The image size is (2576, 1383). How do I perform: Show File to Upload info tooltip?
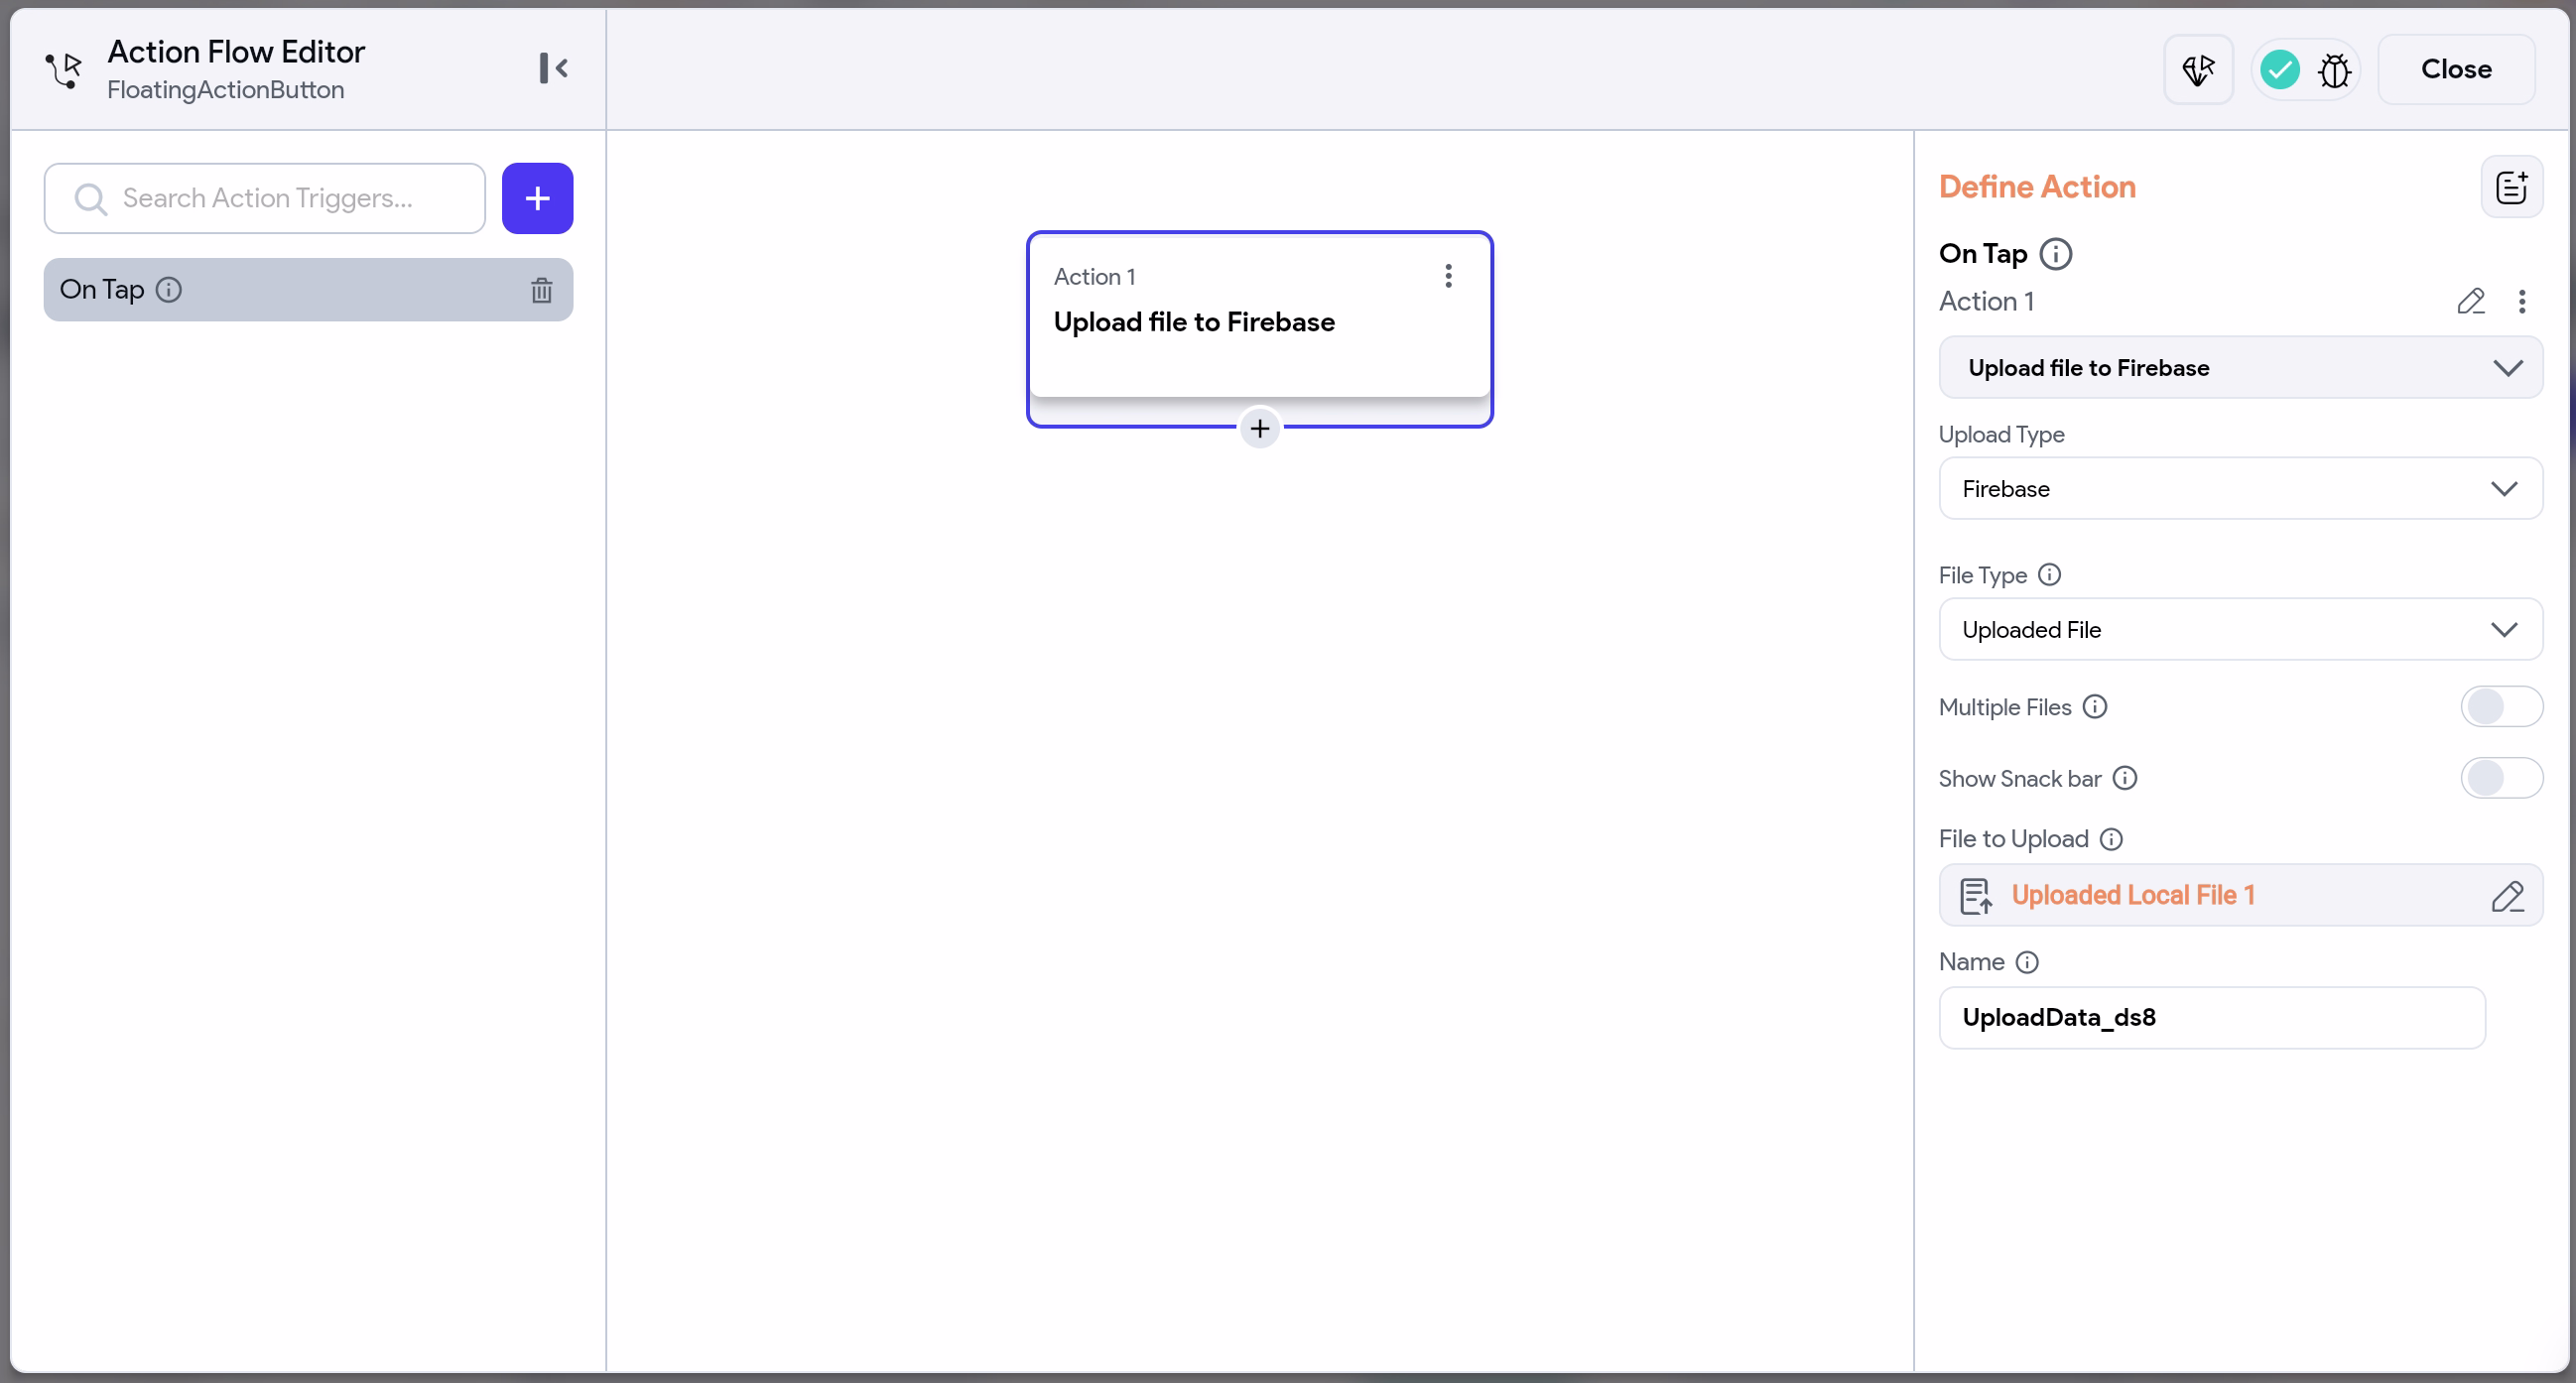click(2111, 839)
